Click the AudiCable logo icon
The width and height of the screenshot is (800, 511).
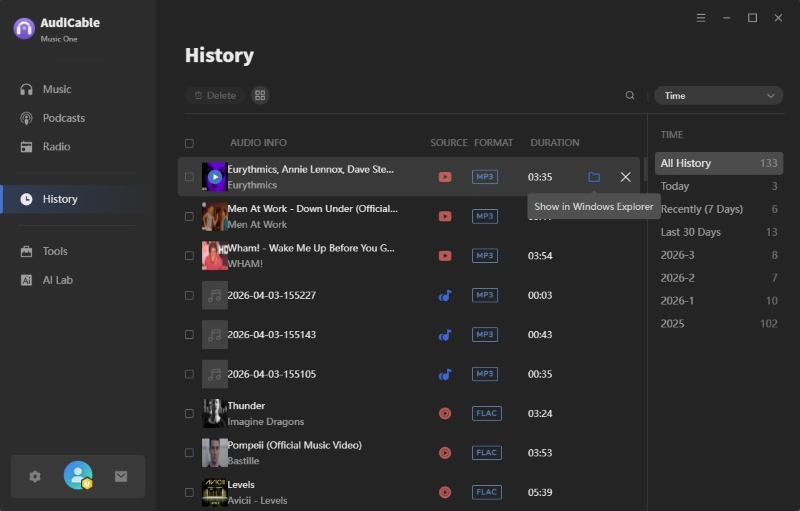[x=24, y=28]
